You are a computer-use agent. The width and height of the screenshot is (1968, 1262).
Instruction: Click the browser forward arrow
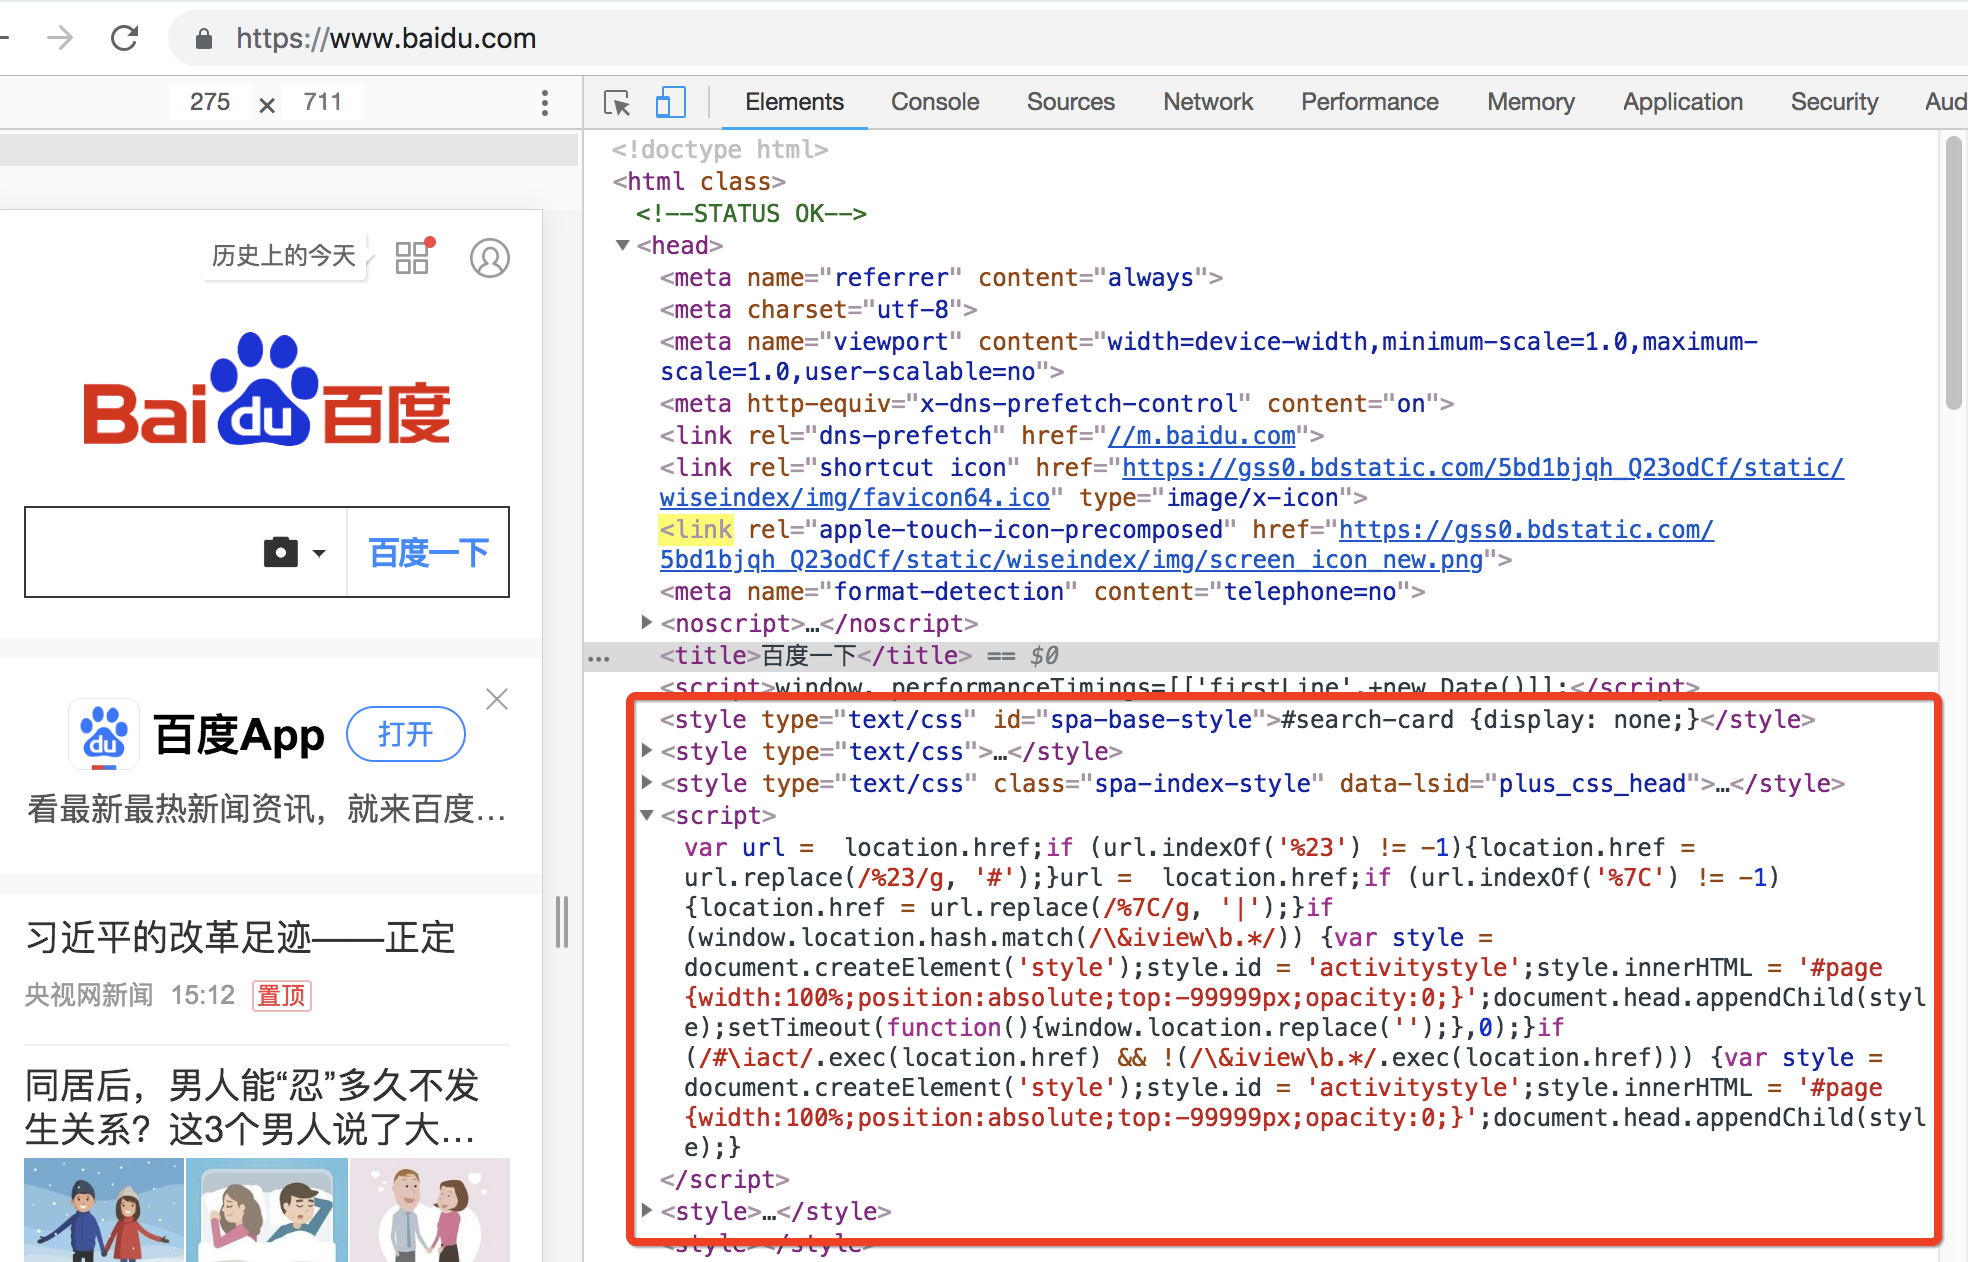(x=60, y=38)
